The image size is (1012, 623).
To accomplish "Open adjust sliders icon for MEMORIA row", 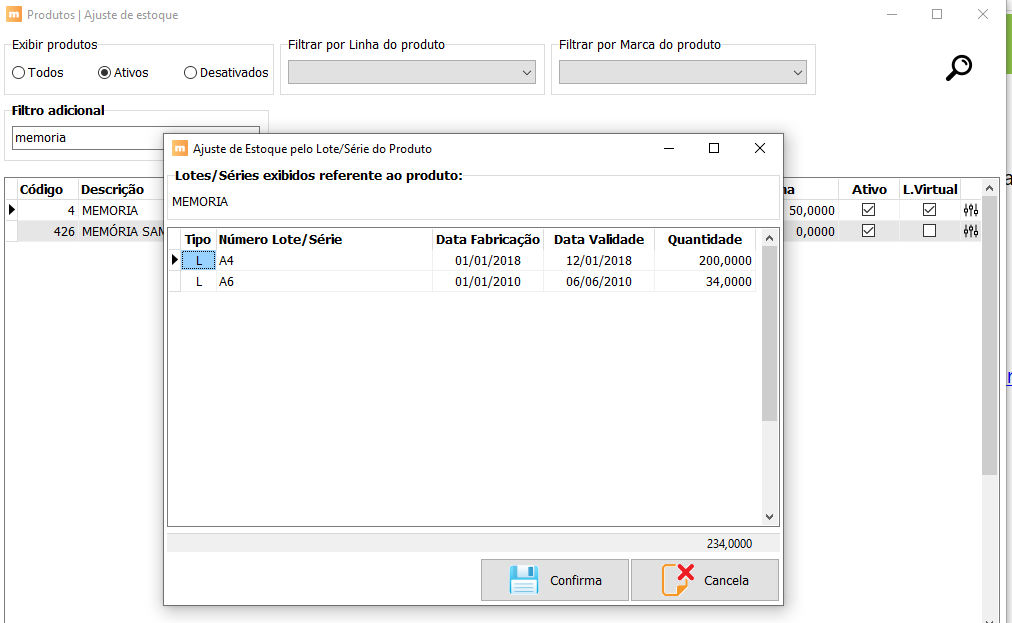I will [971, 210].
